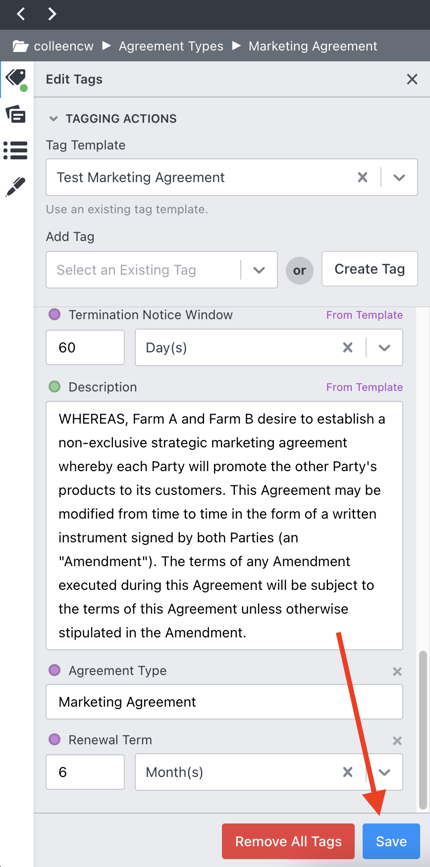Open the Tag Template dropdown
The height and width of the screenshot is (867, 430).
[x=399, y=177]
